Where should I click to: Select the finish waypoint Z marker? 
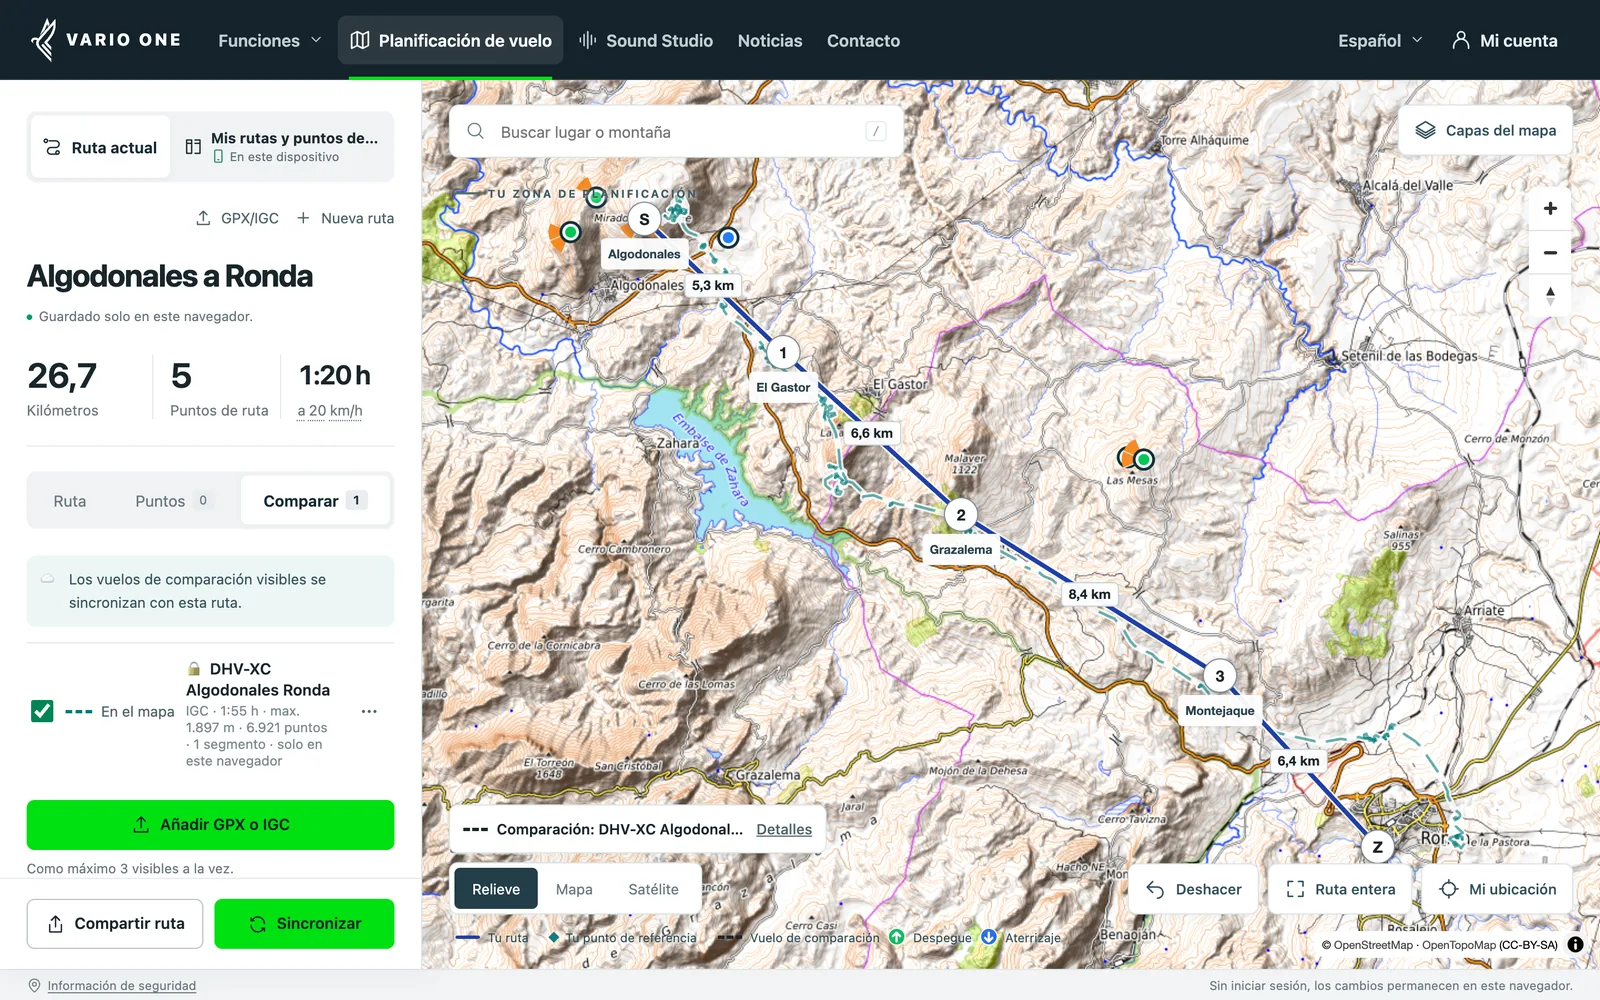(1377, 847)
